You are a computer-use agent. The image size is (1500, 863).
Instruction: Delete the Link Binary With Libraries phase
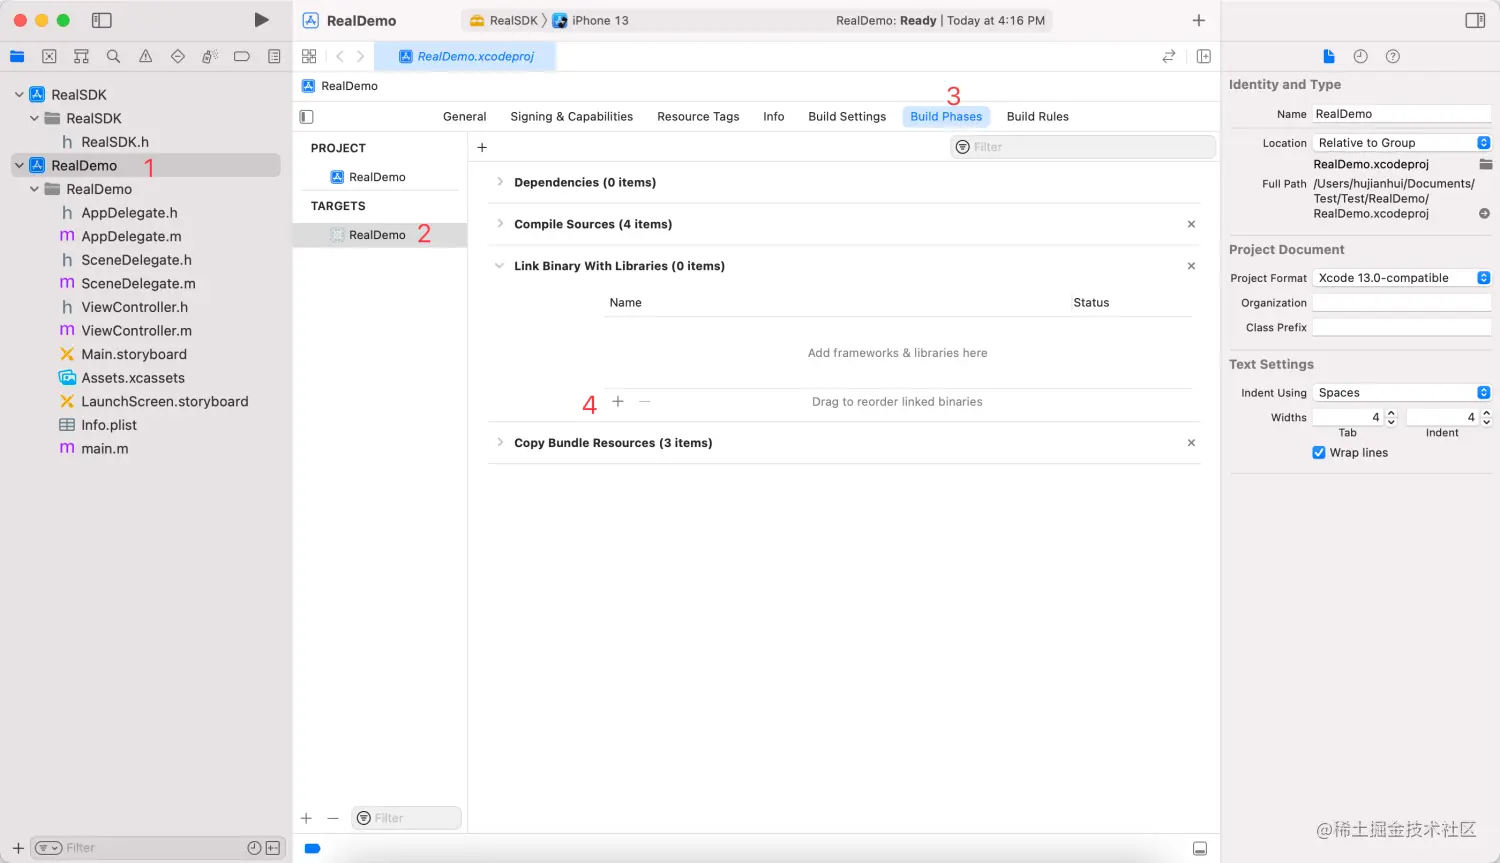(1191, 266)
